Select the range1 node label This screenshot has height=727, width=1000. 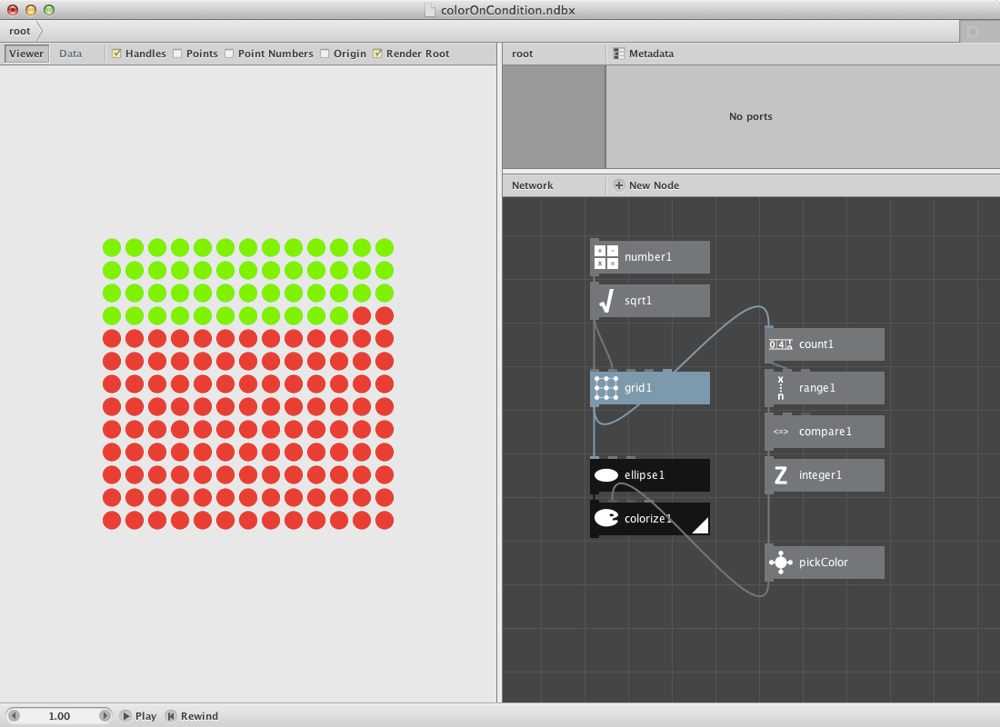pos(817,388)
